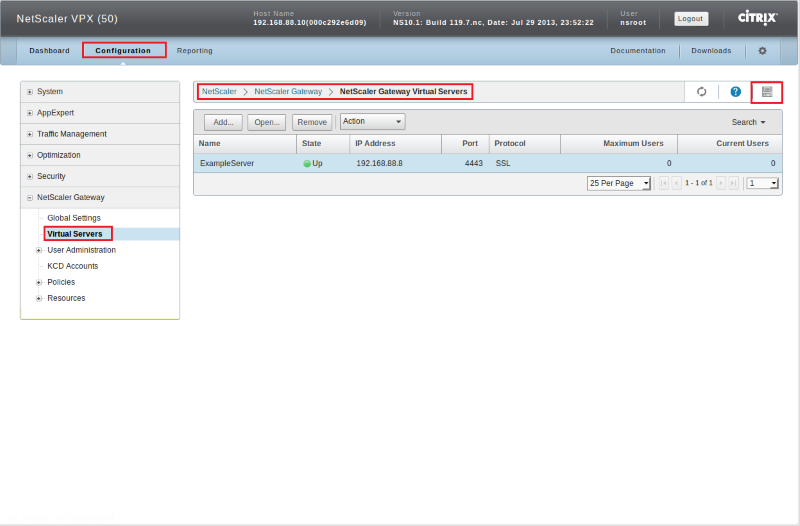Viewport: 800px width, 526px height.
Task: Click the port 4443 cell
Action: [473, 163]
